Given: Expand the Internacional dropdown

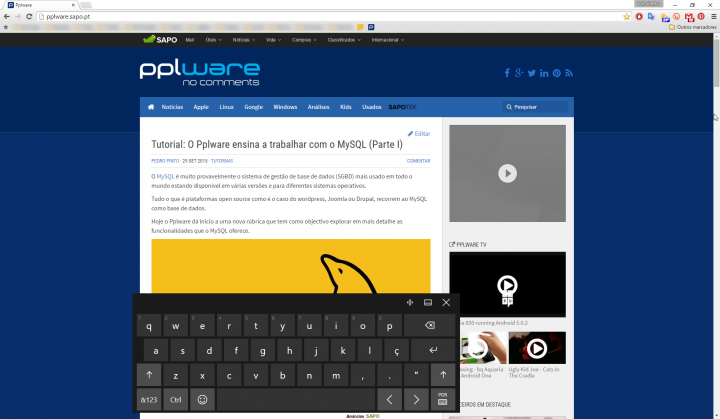Looking at the screenshot, I should (388, 40).
